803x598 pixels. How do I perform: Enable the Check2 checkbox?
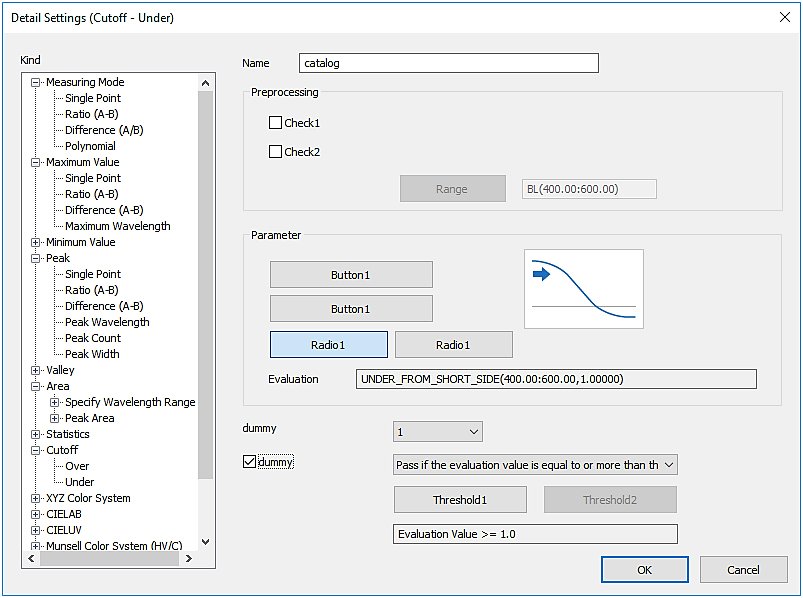[276, 152]
